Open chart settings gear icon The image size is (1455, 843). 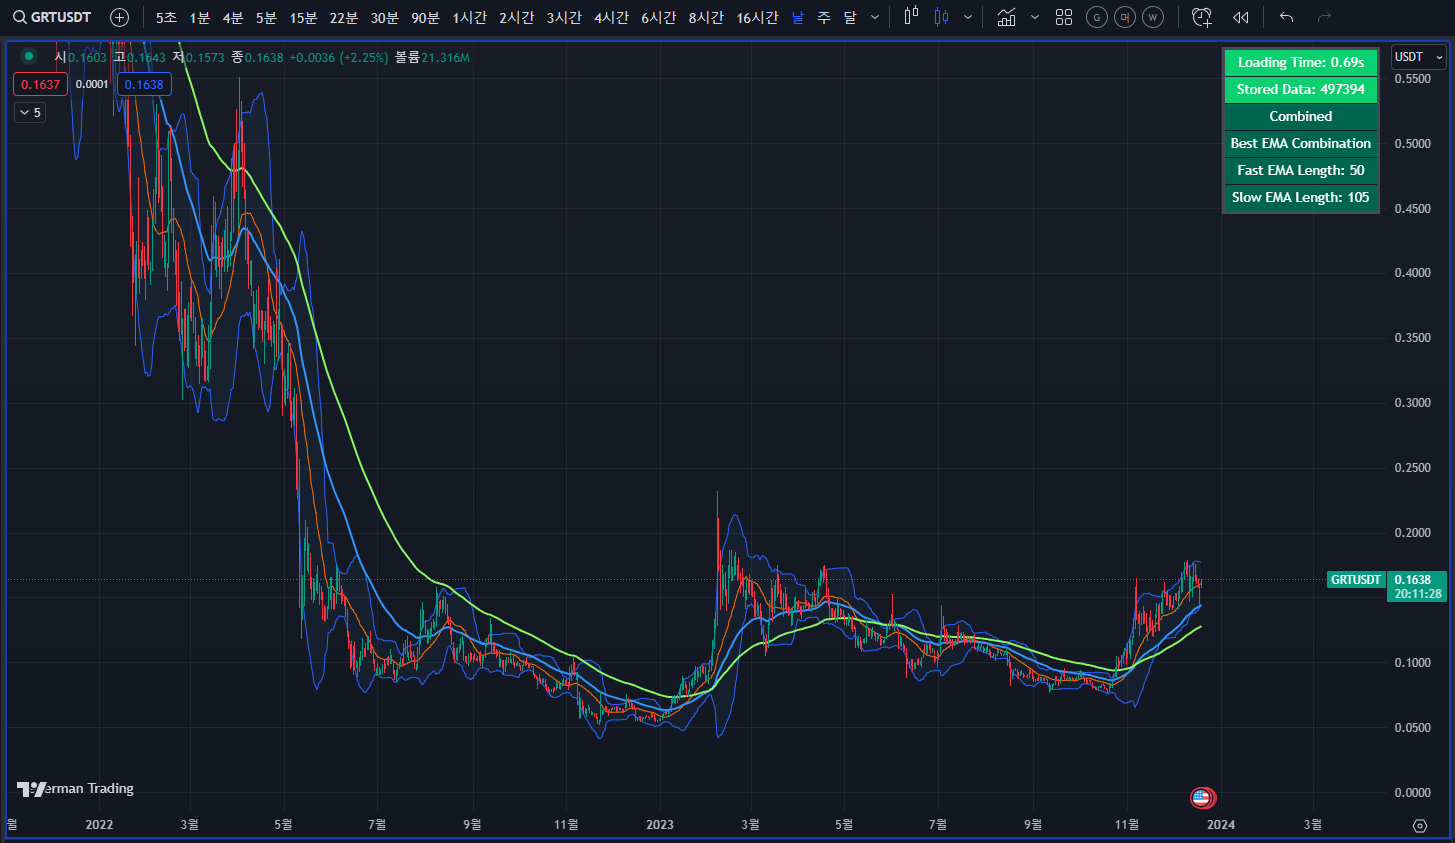point(1419,825)
